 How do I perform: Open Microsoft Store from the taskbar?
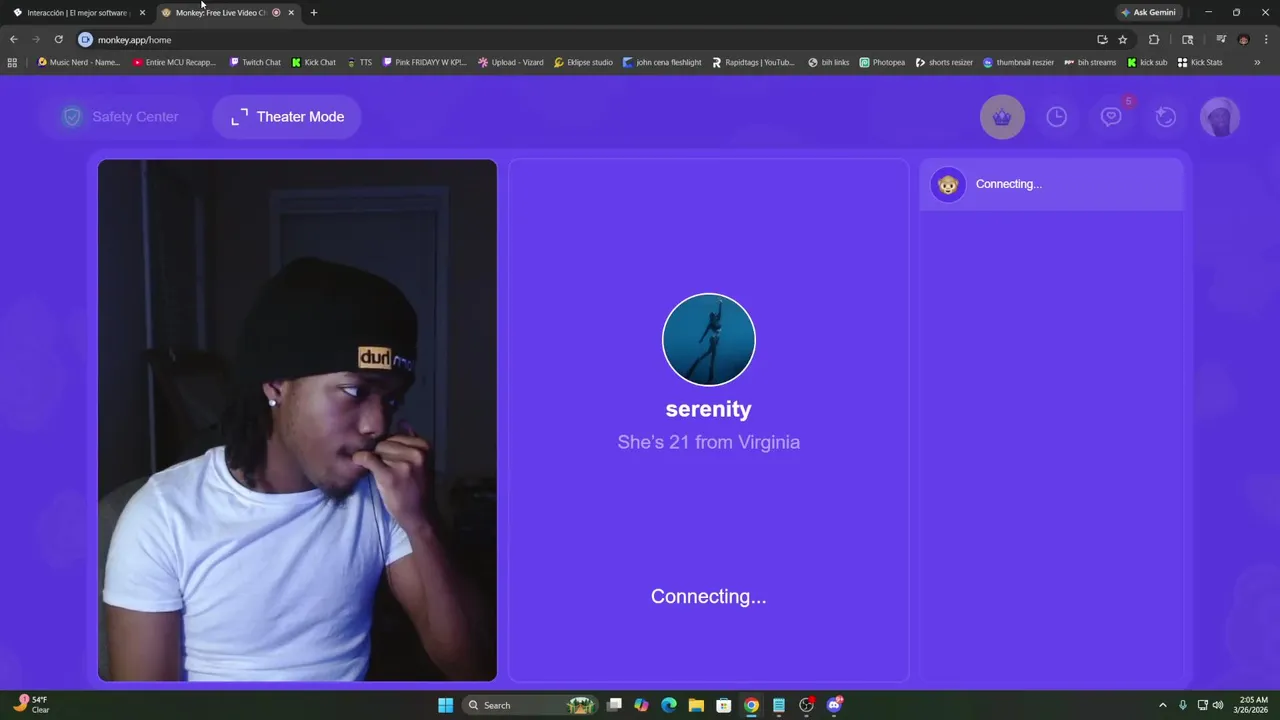click(x=724, y=705)
